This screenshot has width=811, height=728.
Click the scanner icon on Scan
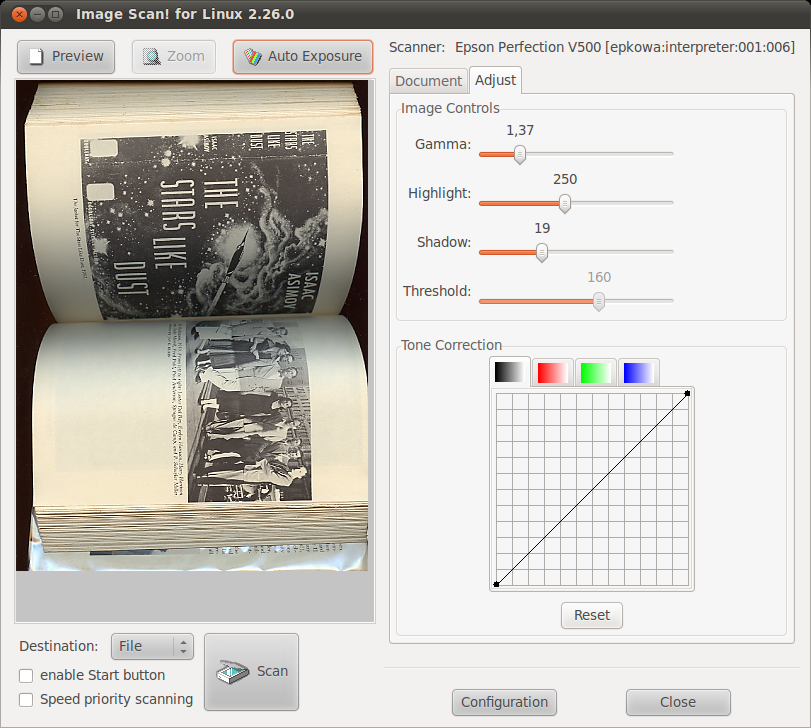pyautogui.click(x=232, y=672)
